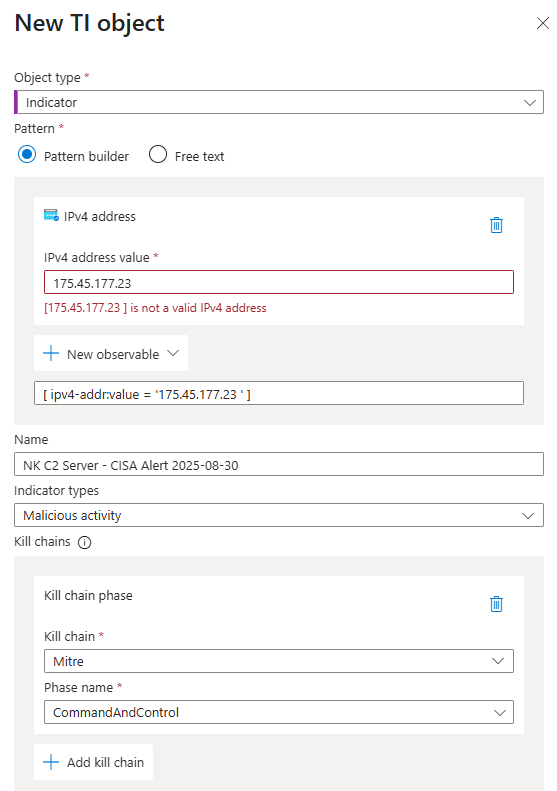The width and height of the screenshot is (557, 791).
Task: Click the Name field with NK C2 Server
Action: [x=279, y=464]
